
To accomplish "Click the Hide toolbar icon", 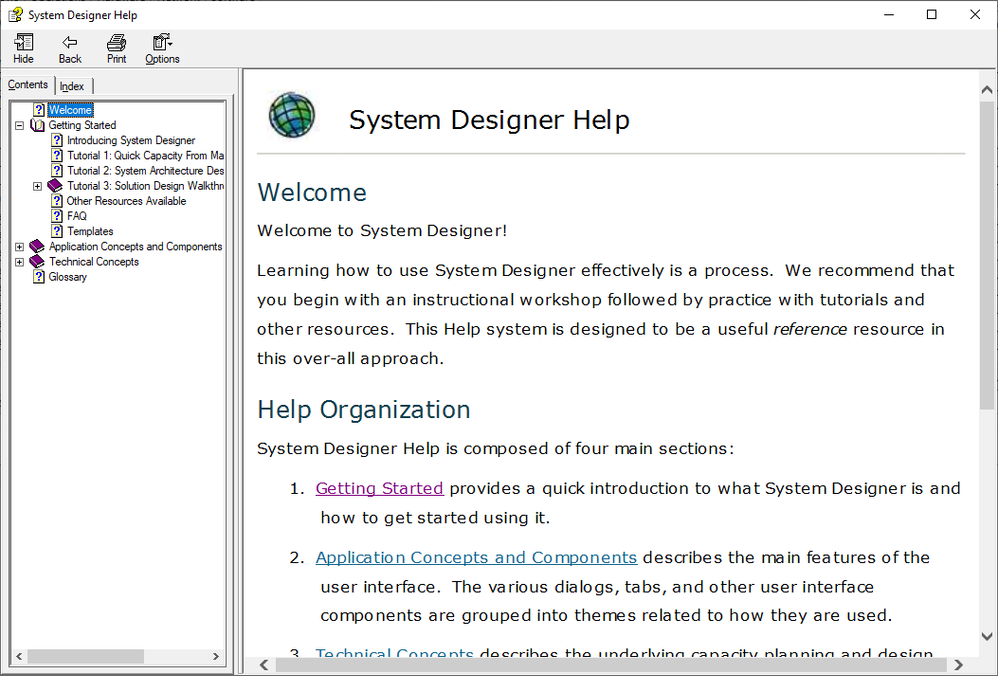I will point(23,42).
